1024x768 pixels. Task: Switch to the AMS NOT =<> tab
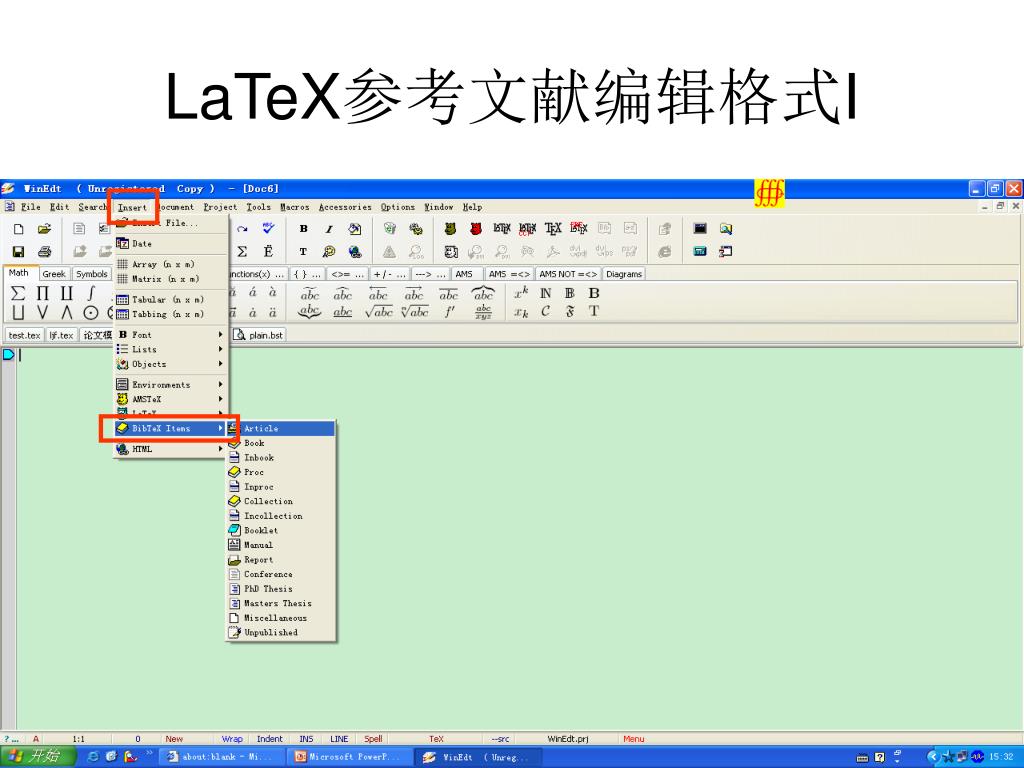(568, 274)
